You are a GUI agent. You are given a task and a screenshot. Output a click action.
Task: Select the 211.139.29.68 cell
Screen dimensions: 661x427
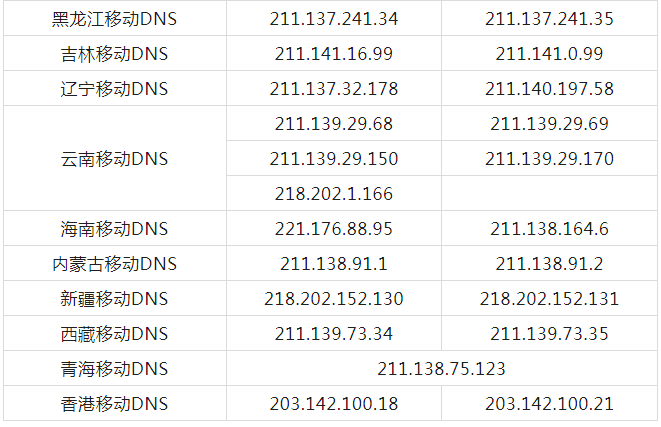334,124
